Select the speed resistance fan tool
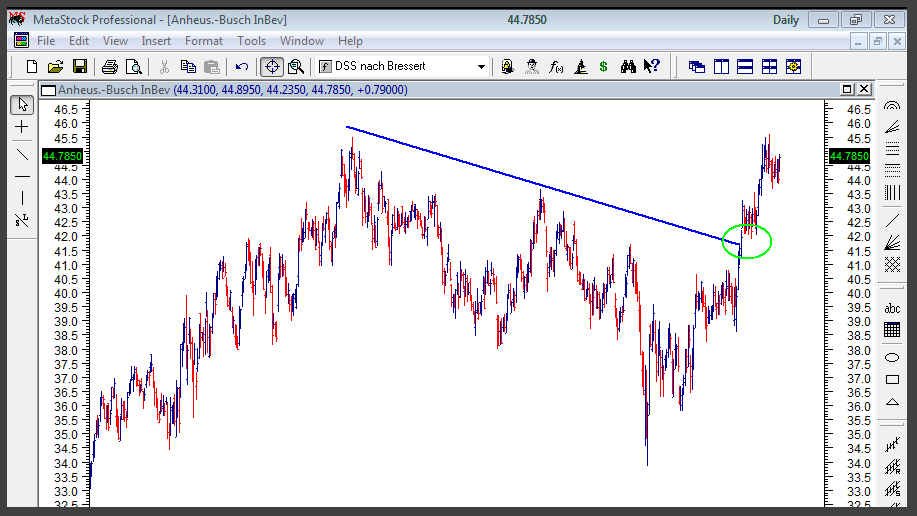917x516 pixels. [892, 127]
